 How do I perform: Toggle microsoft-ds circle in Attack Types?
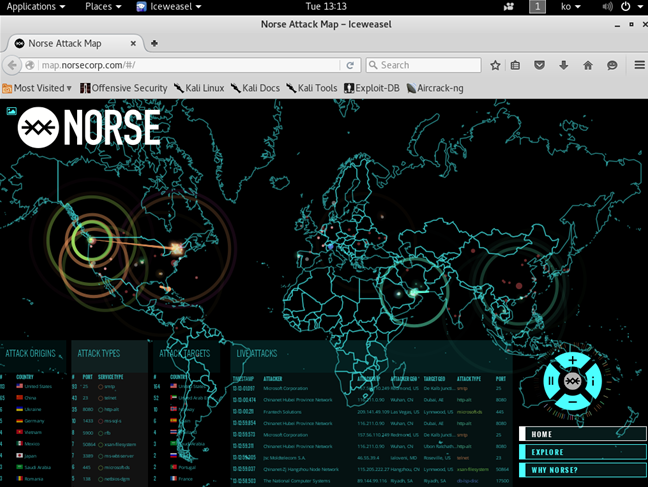click(100, 468)
